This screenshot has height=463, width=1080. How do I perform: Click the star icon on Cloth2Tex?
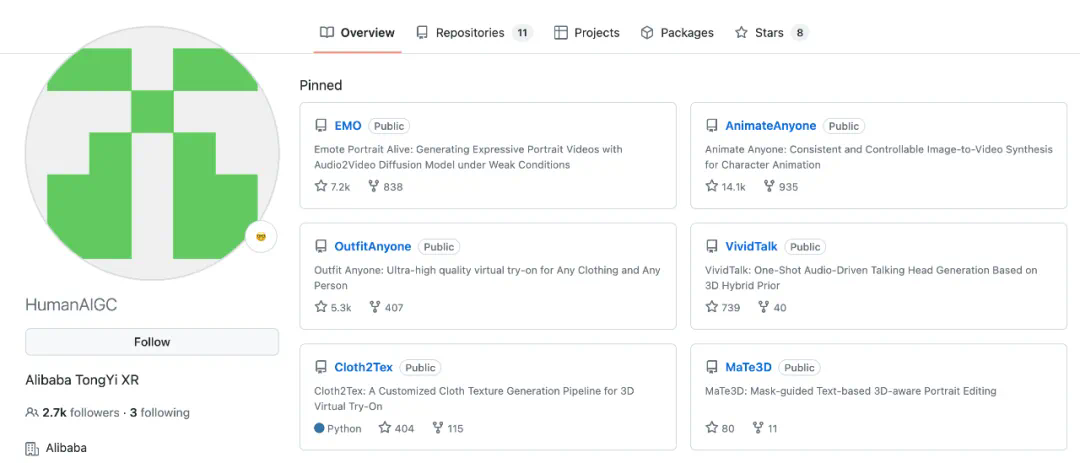[x=385, y=428]
